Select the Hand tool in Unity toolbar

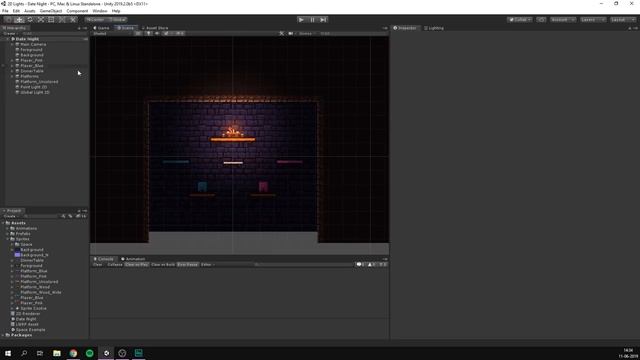(9, 20)
